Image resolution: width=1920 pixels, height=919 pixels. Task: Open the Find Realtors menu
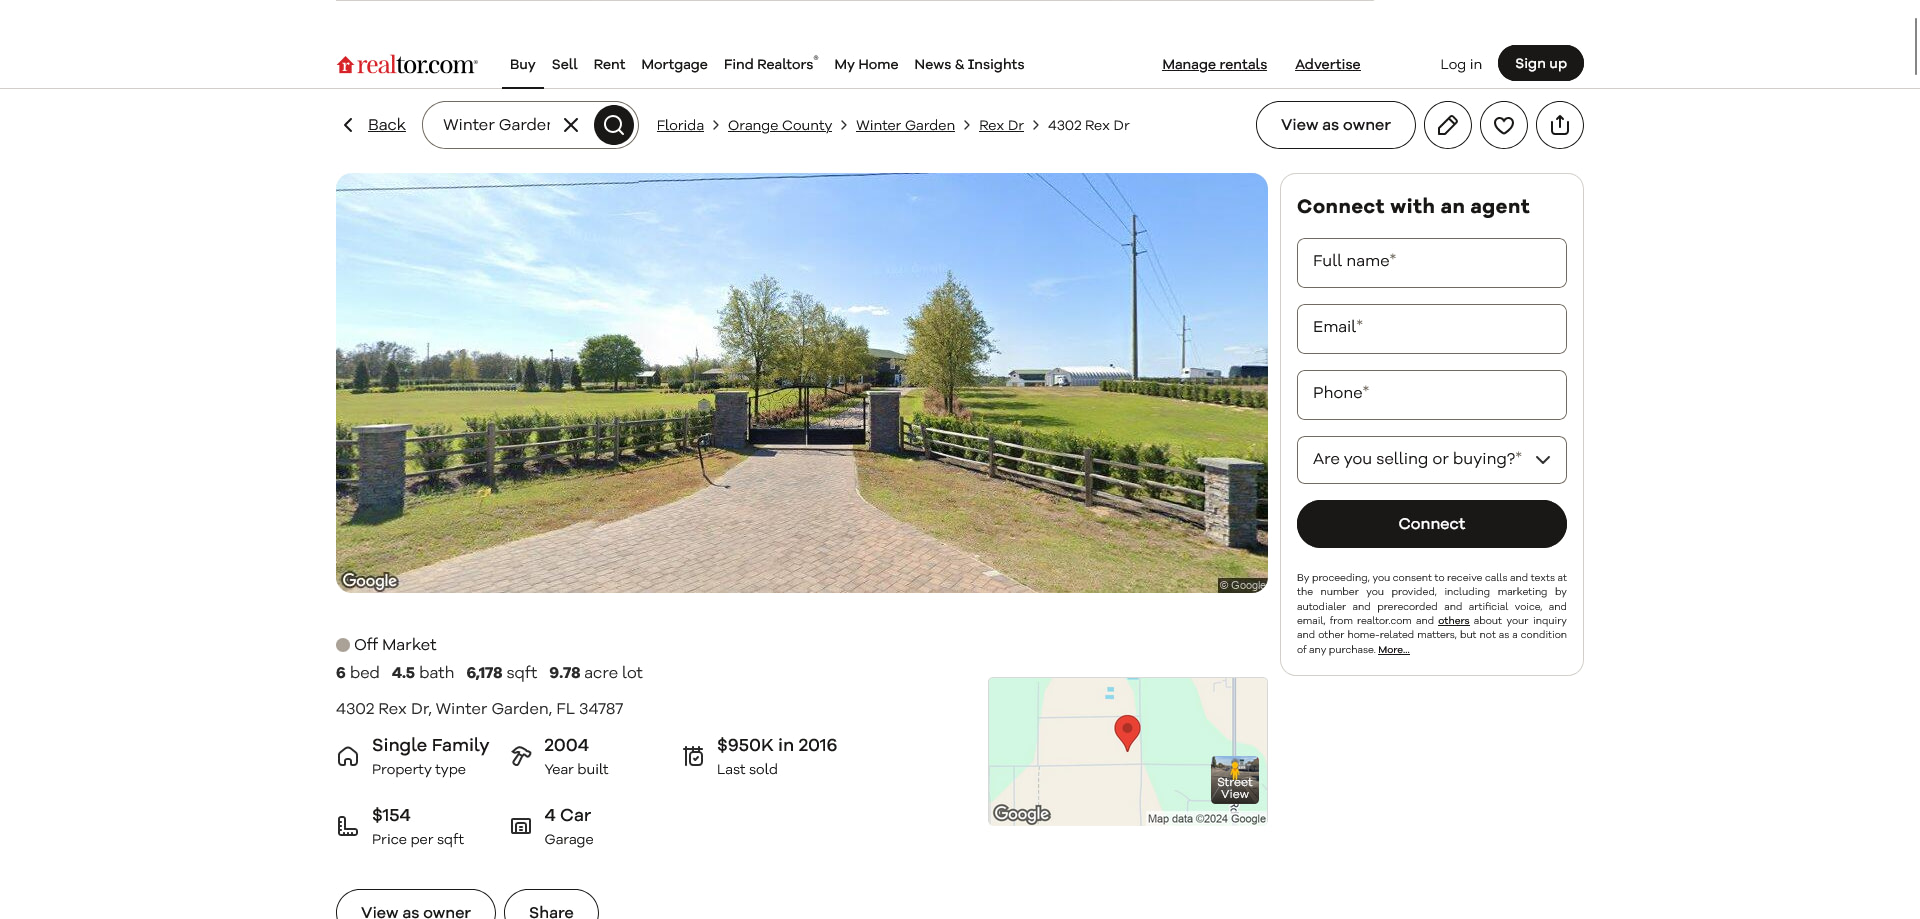point(770,64)
